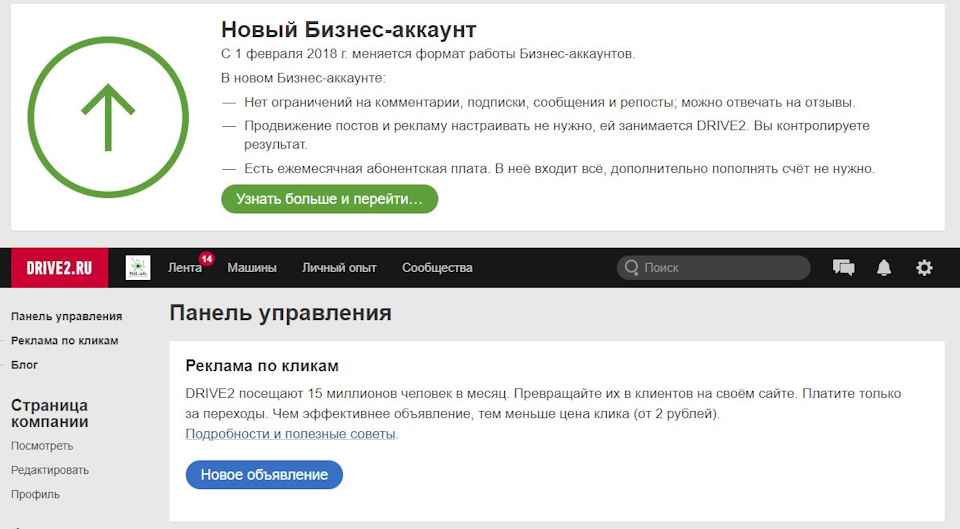Click the green upward arrow circle icon
Image resolution: width=960 pixels, height=529 pixels.
pyautogui.click(x=108, y=117)
